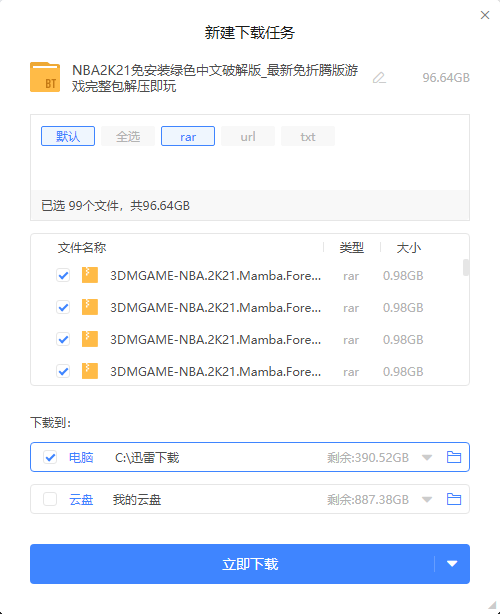This screenshot has height=614, width=500.
Task: Uncheck the first 3DMGAME rar file
Action: click(63, 275)
